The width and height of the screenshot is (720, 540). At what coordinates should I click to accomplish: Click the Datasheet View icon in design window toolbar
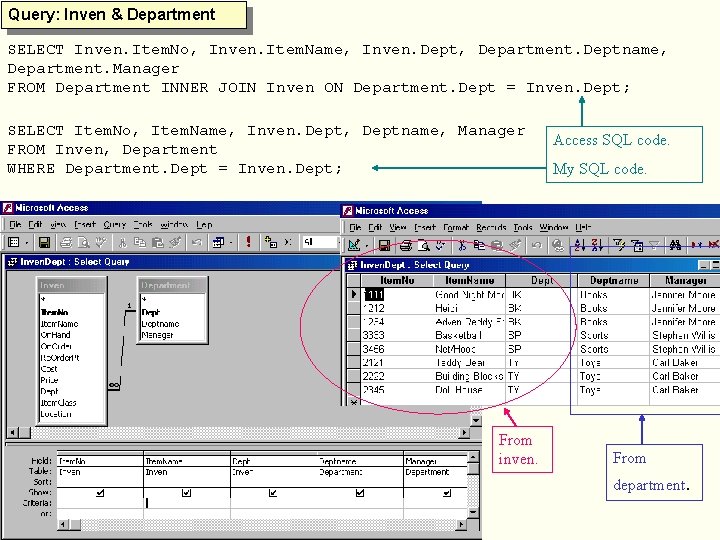[x=14, y=242]
